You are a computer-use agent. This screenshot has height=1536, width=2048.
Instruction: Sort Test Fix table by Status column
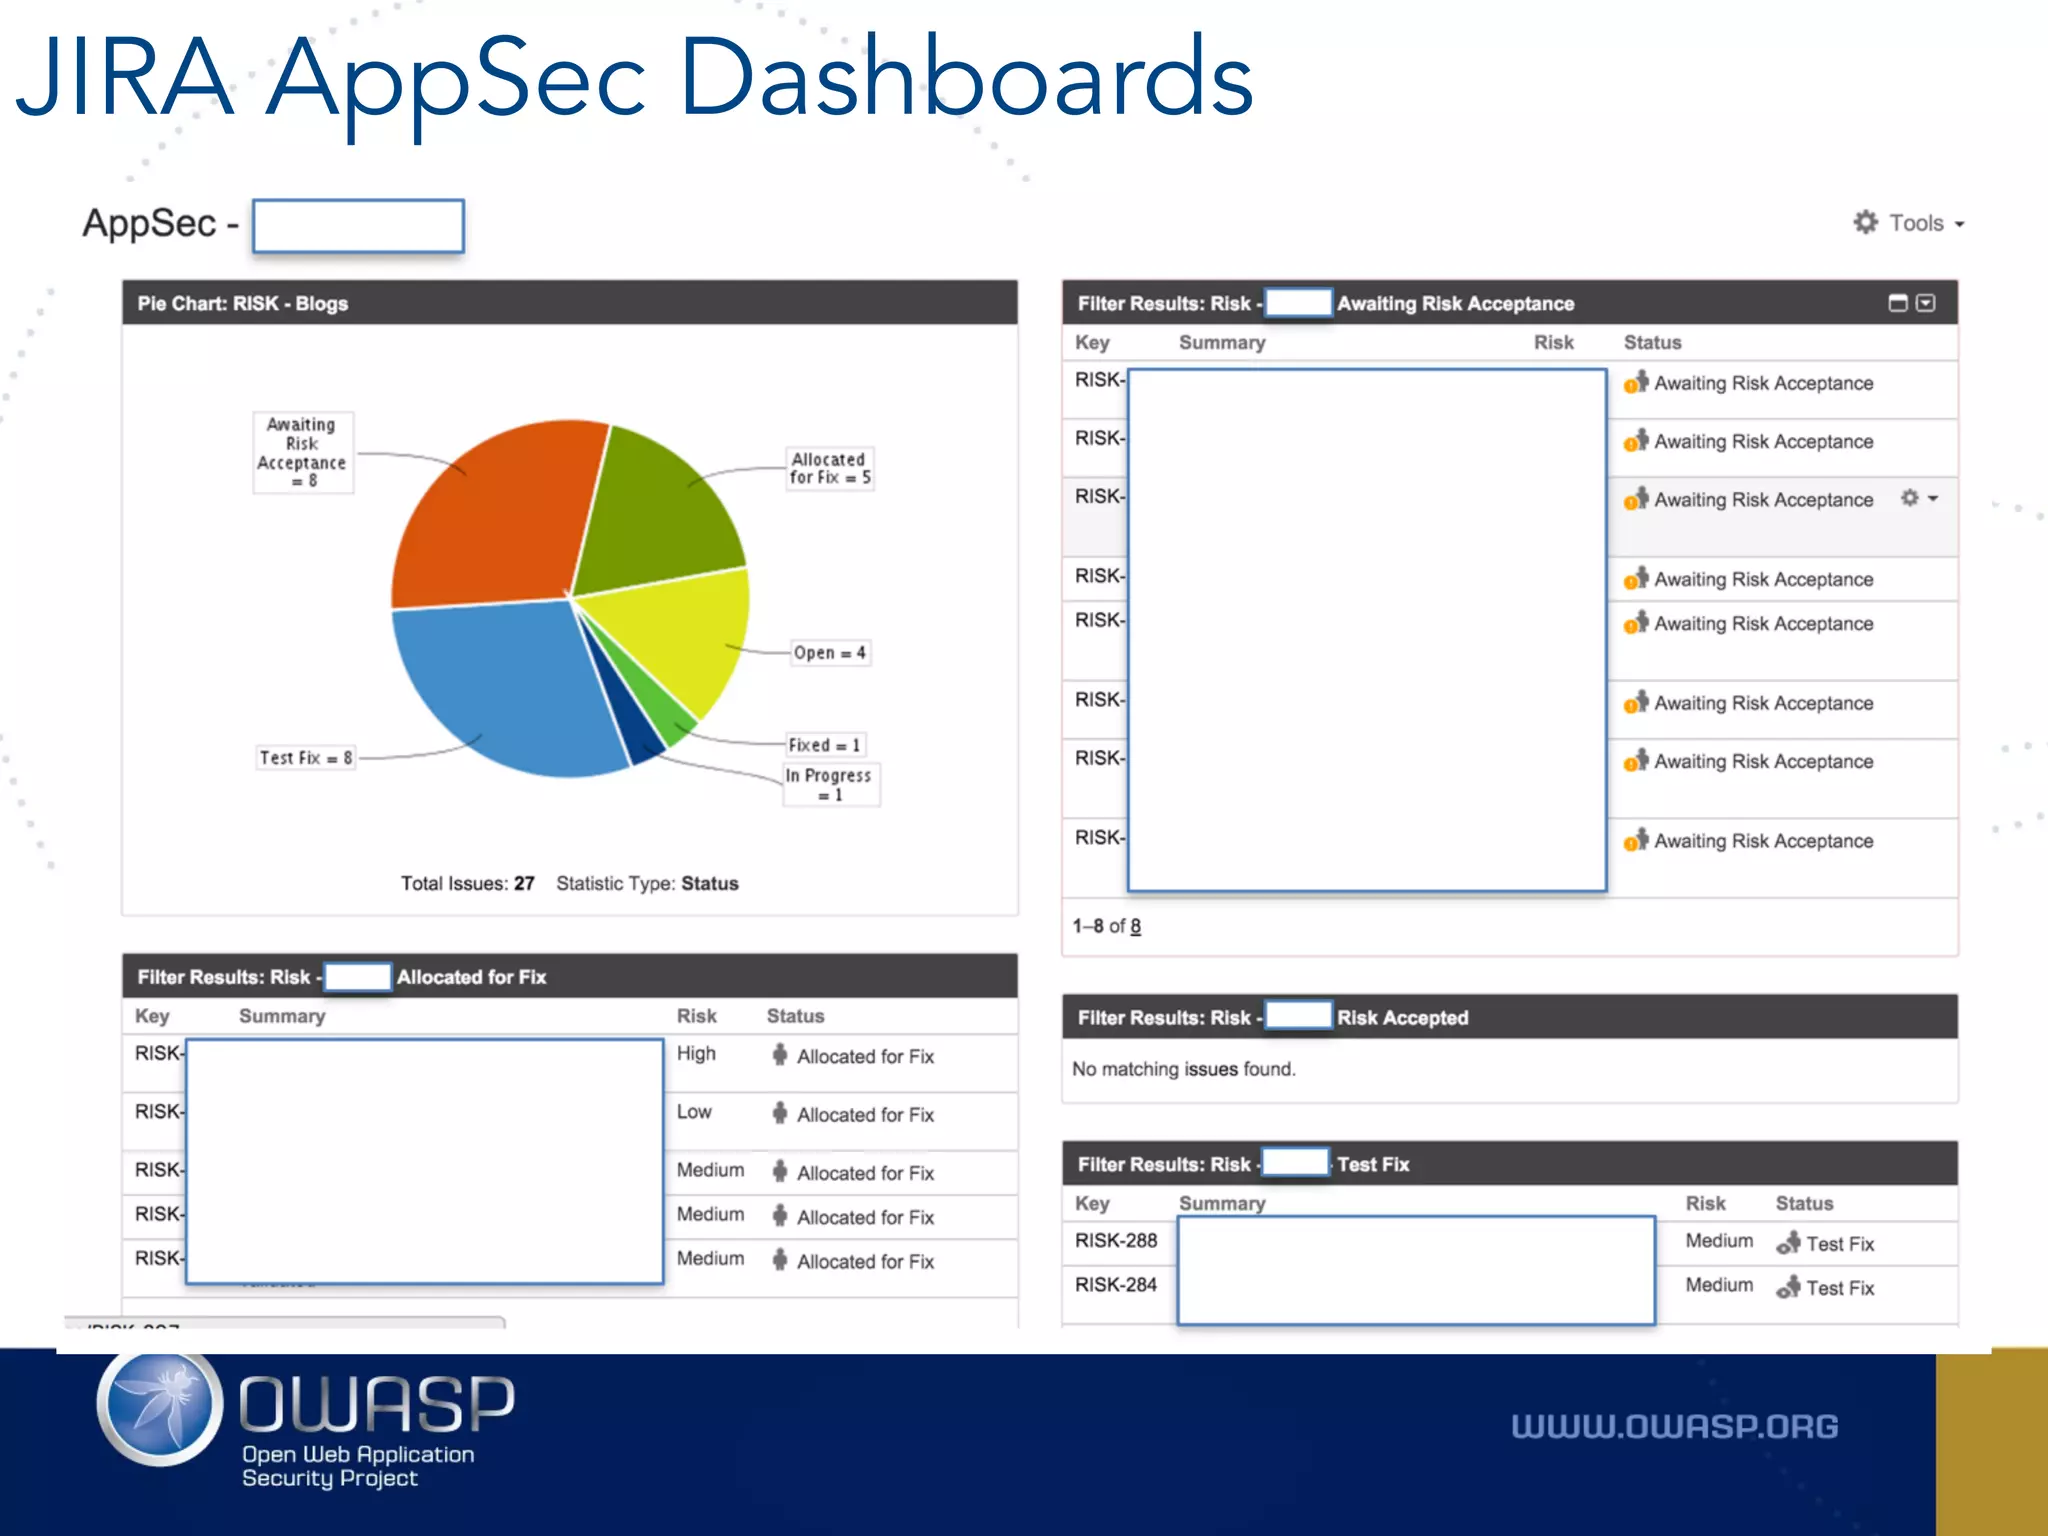click(1804, 1203)
